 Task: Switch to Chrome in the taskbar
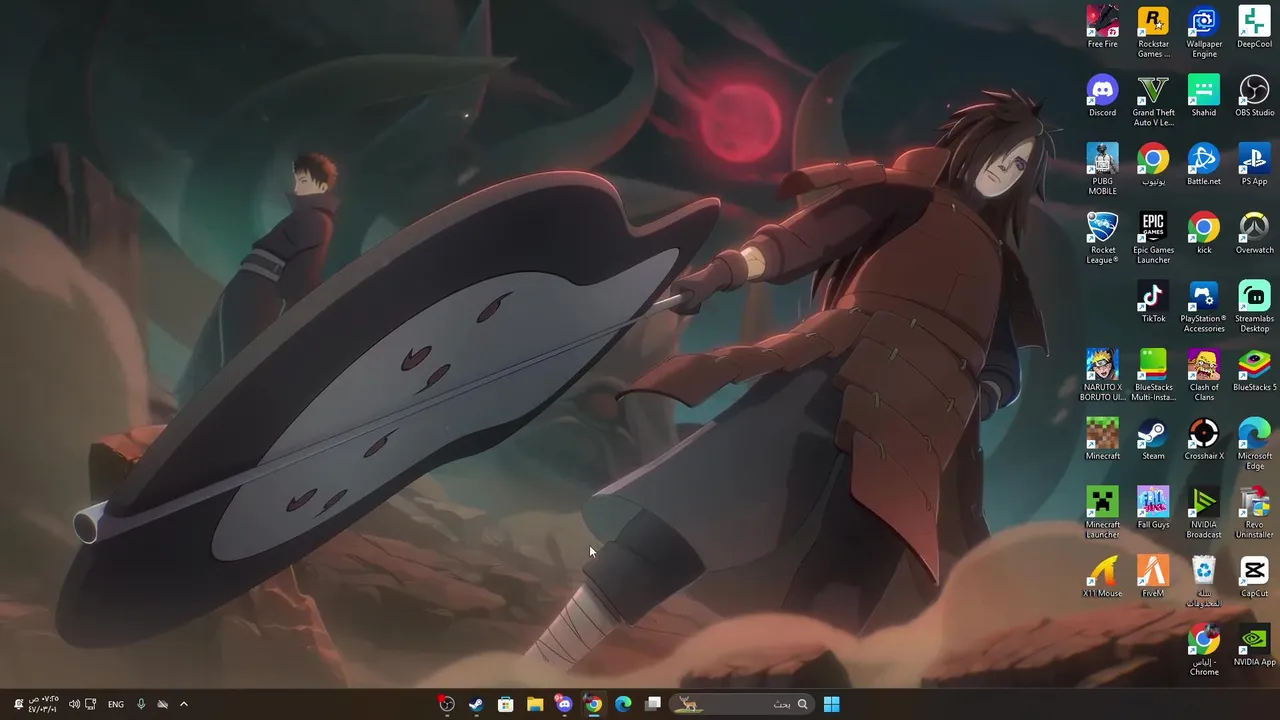[x=594, y=704]
